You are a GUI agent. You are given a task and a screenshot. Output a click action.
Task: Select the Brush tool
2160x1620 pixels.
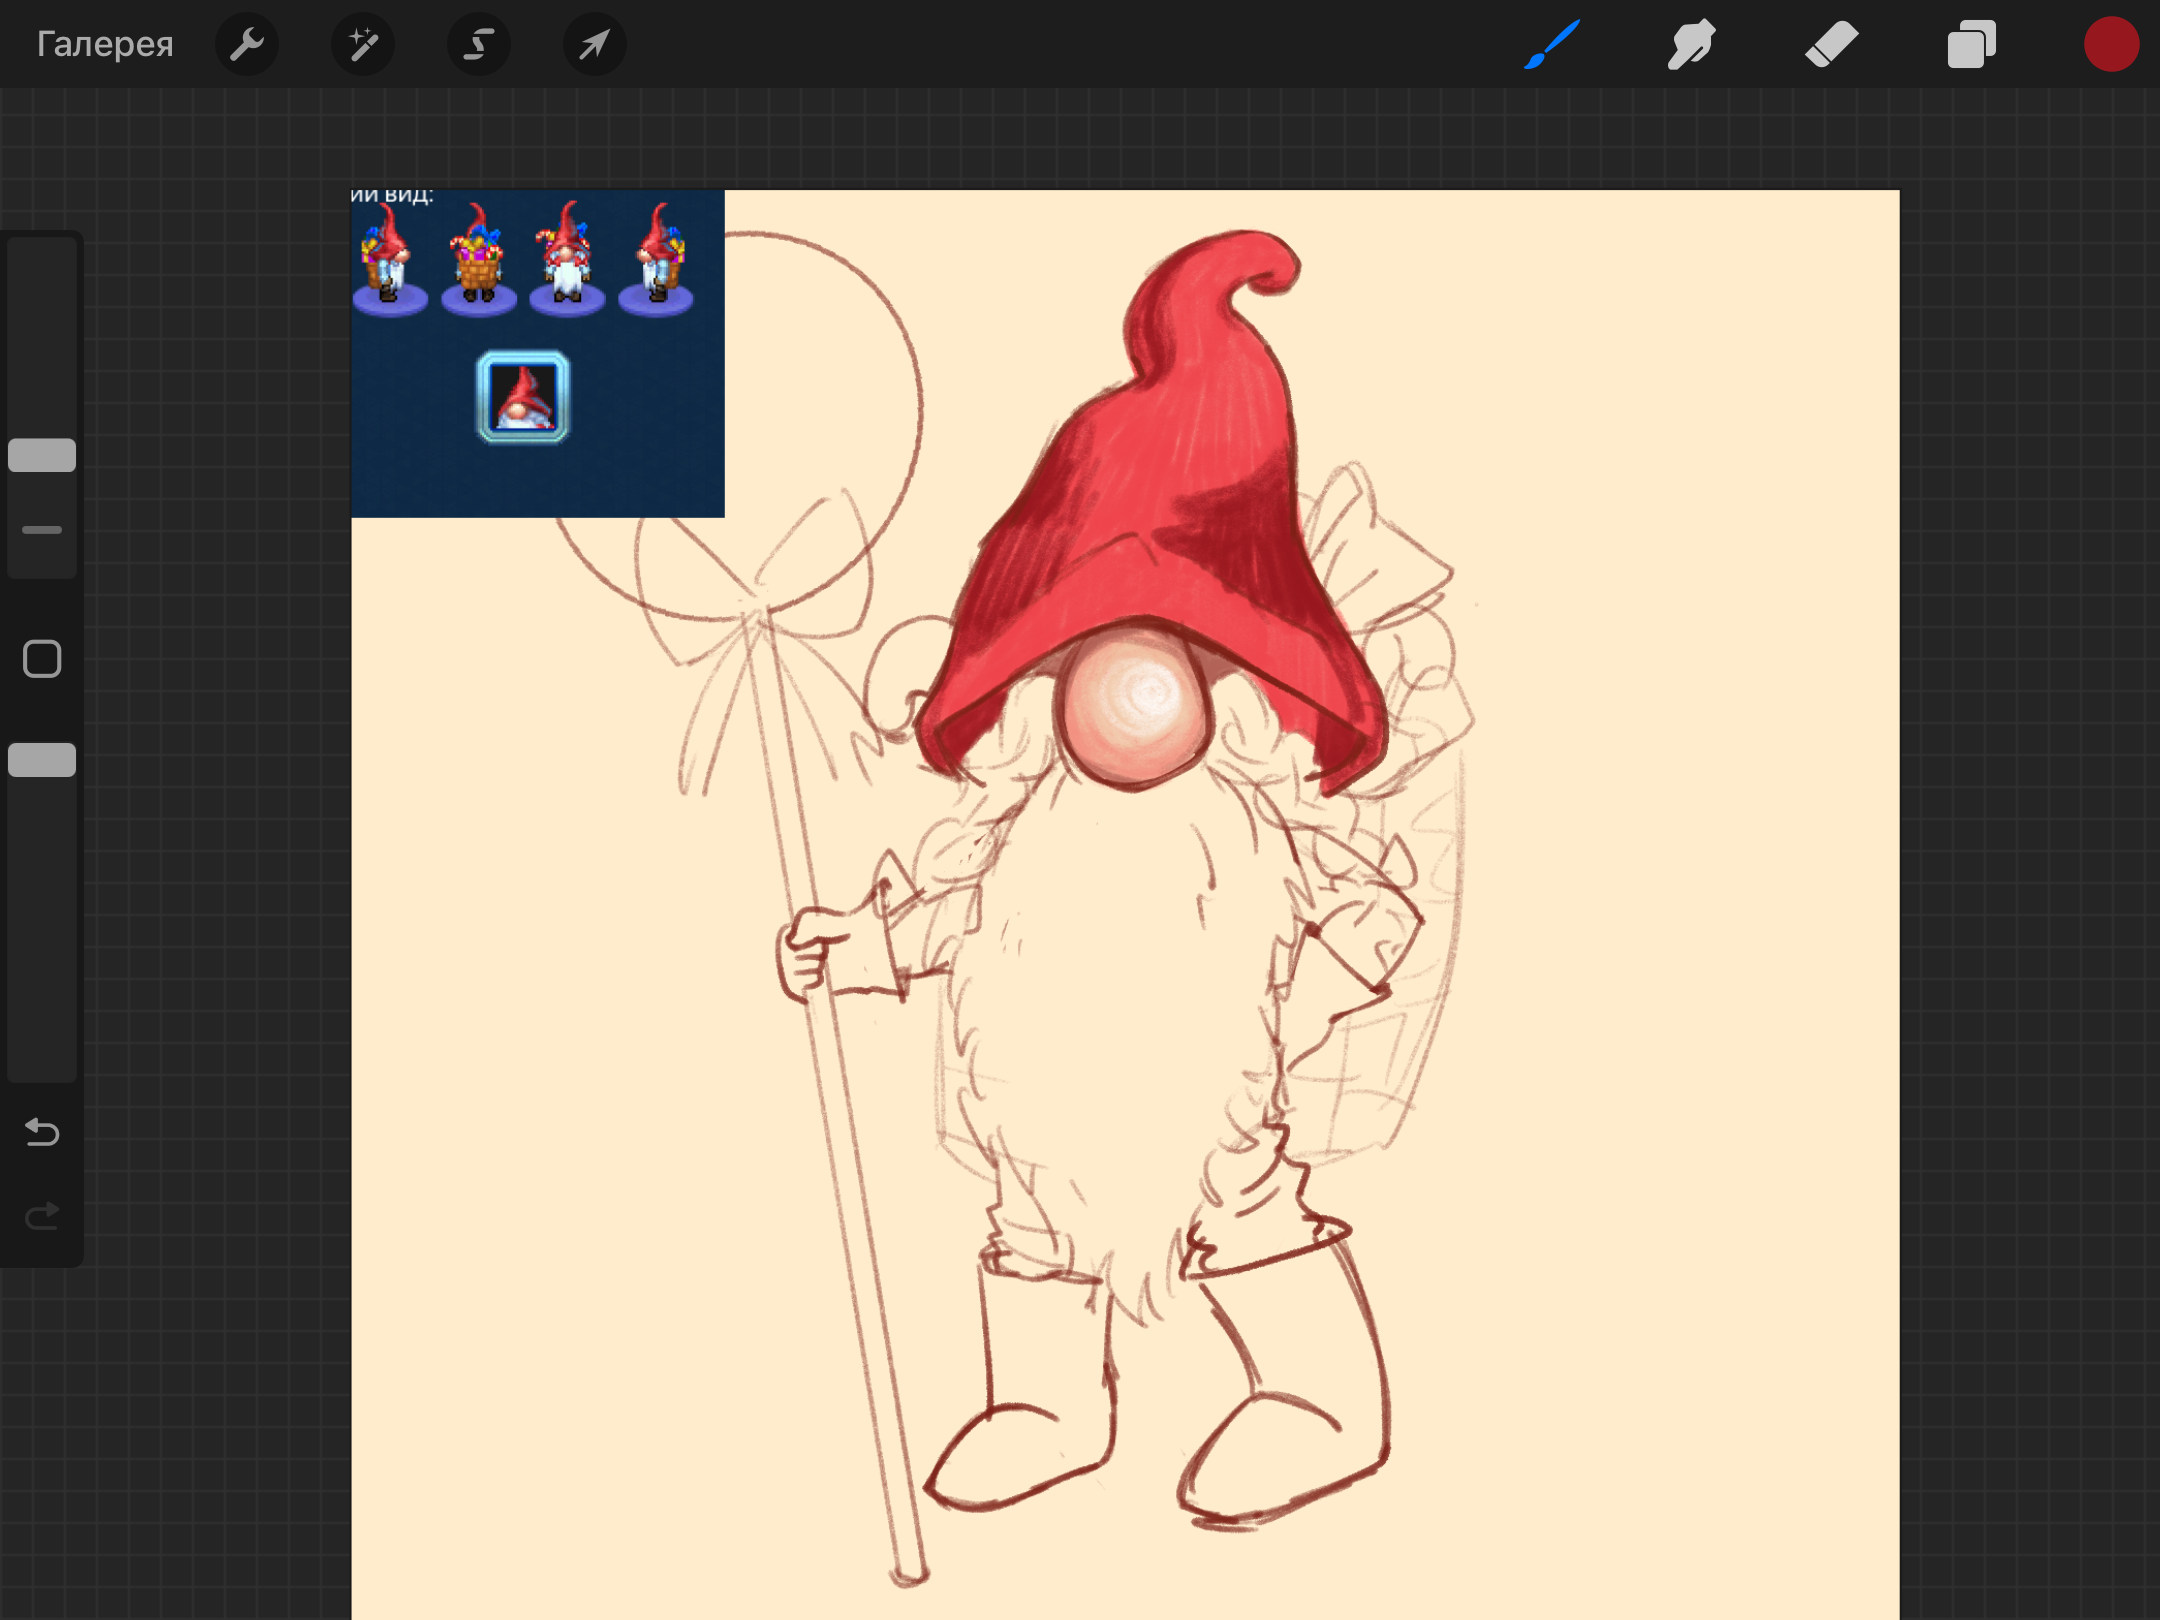(1552, 44)
